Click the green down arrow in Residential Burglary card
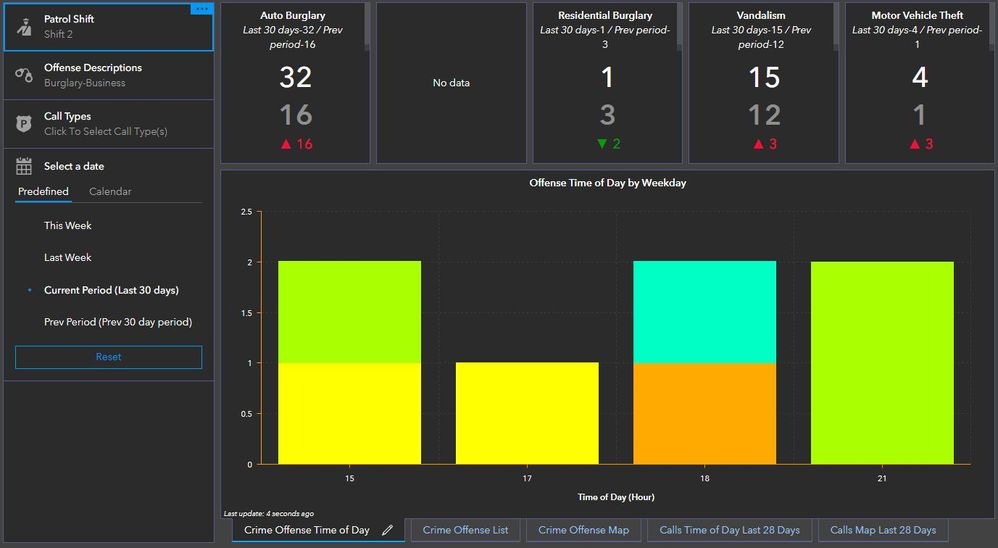The height and width of the screenshot is (548, 998). point(601,144)
